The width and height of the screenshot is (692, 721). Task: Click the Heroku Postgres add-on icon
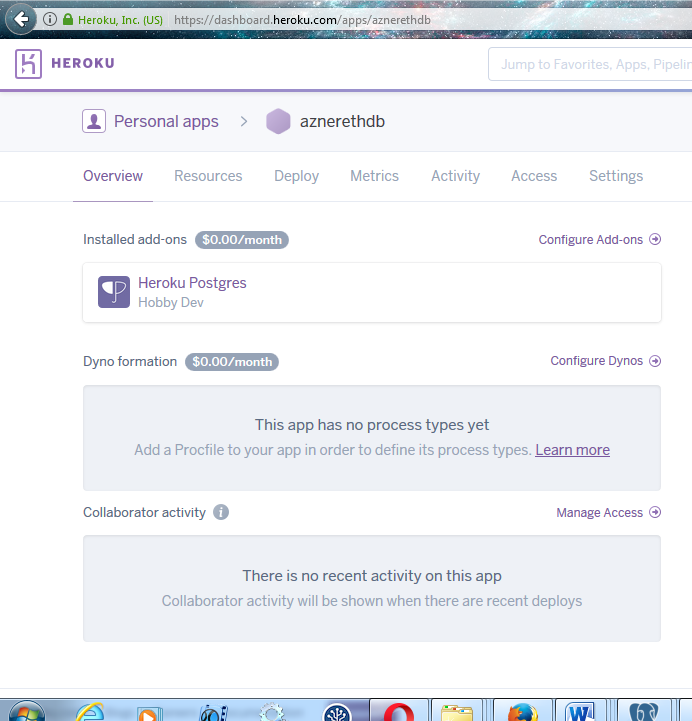(114, 292)
